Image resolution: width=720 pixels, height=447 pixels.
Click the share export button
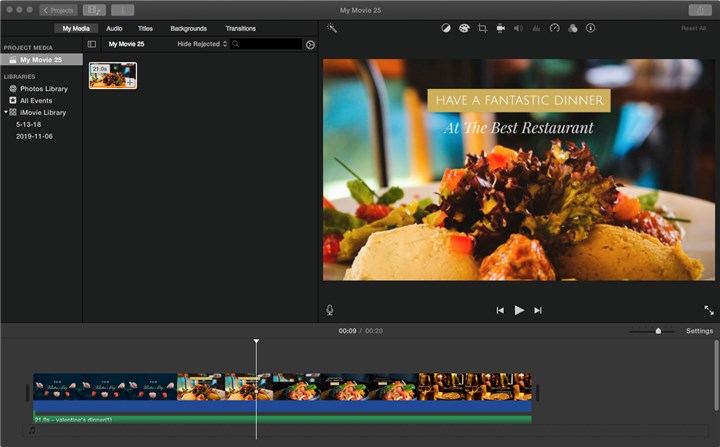click(x=700, y=9)
